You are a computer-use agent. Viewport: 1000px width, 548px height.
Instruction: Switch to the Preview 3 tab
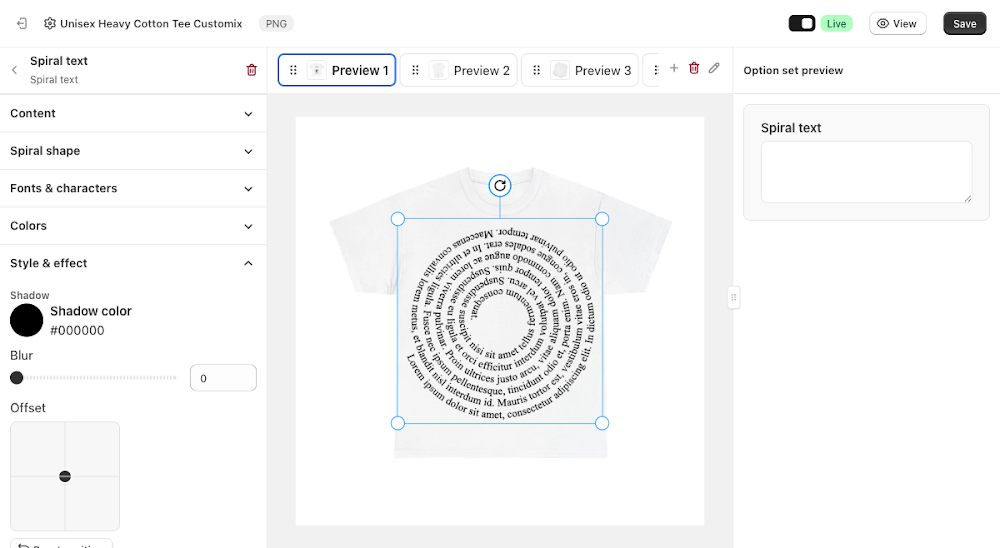[580, 70]
